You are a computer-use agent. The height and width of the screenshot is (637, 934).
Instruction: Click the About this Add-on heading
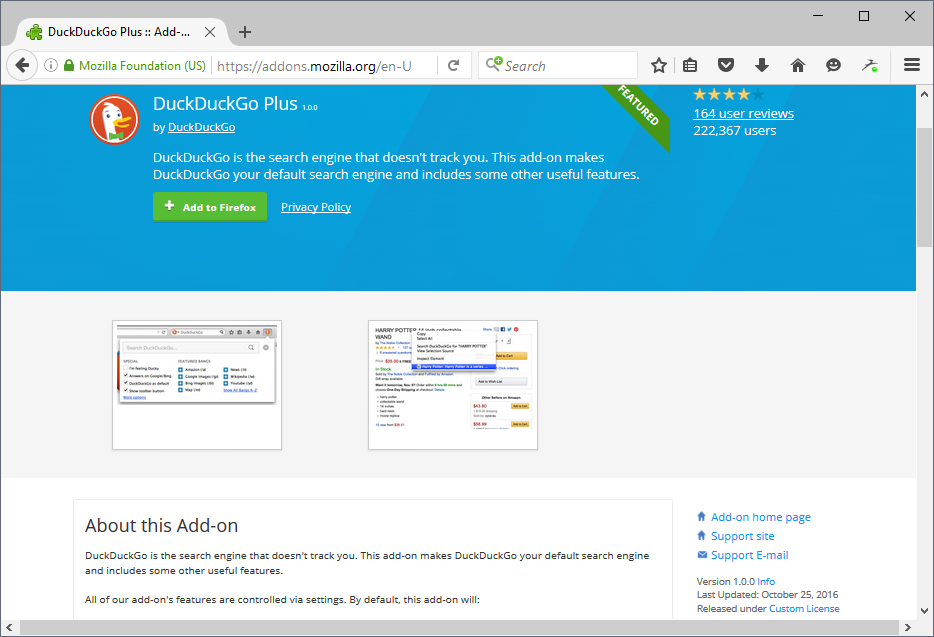tap(161, 526)
